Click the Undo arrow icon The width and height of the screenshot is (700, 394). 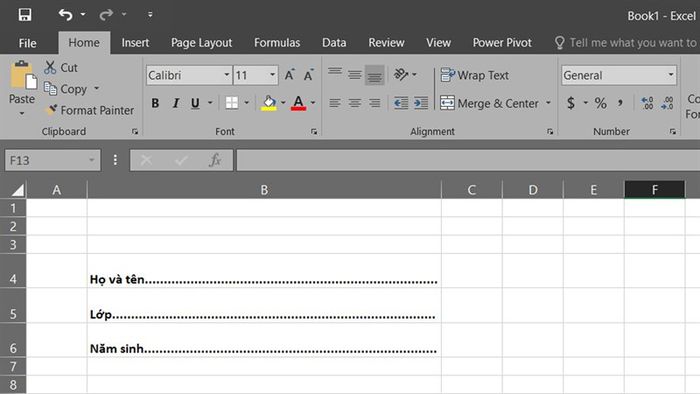(66, 15)
